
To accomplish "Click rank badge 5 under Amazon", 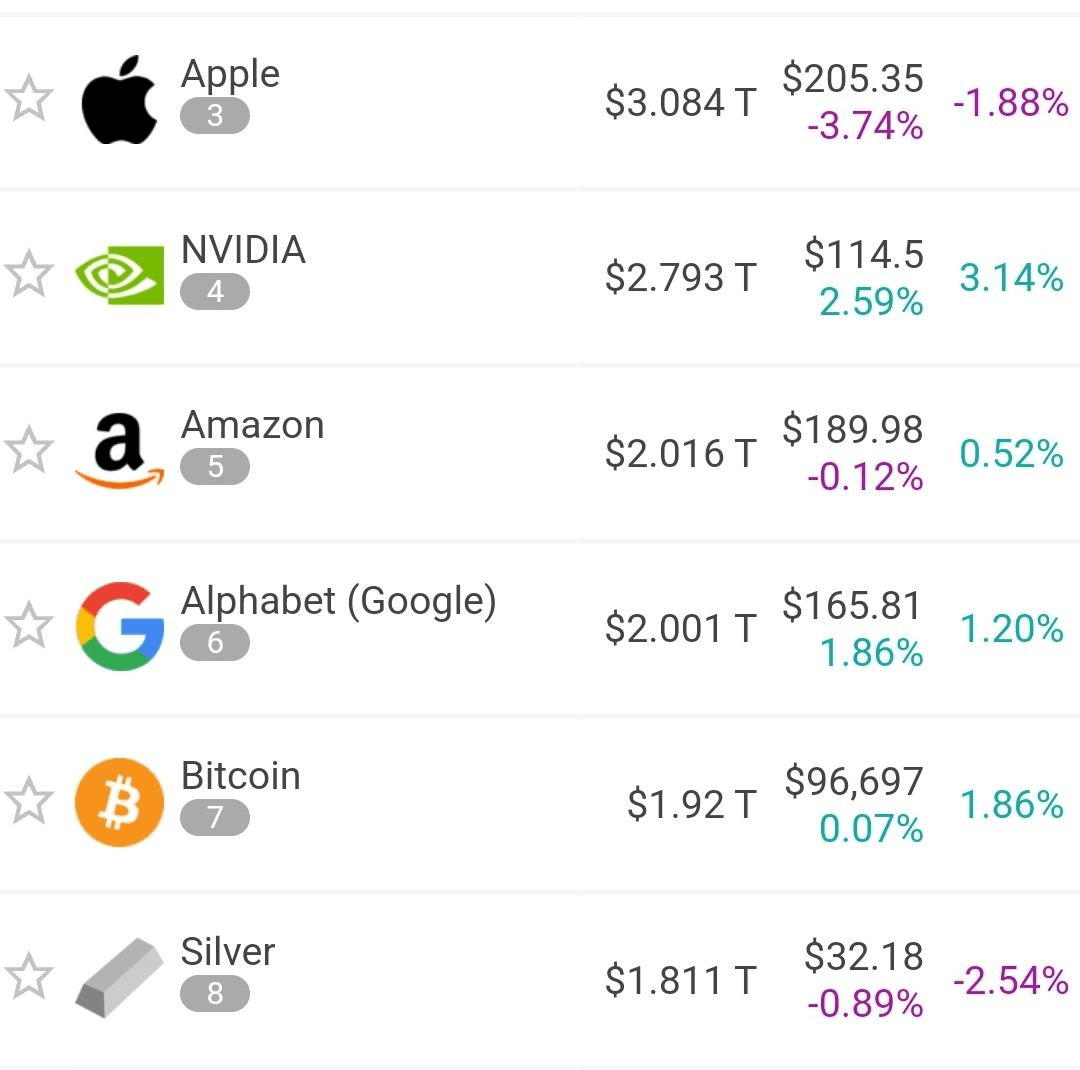I will pos(215,466).
